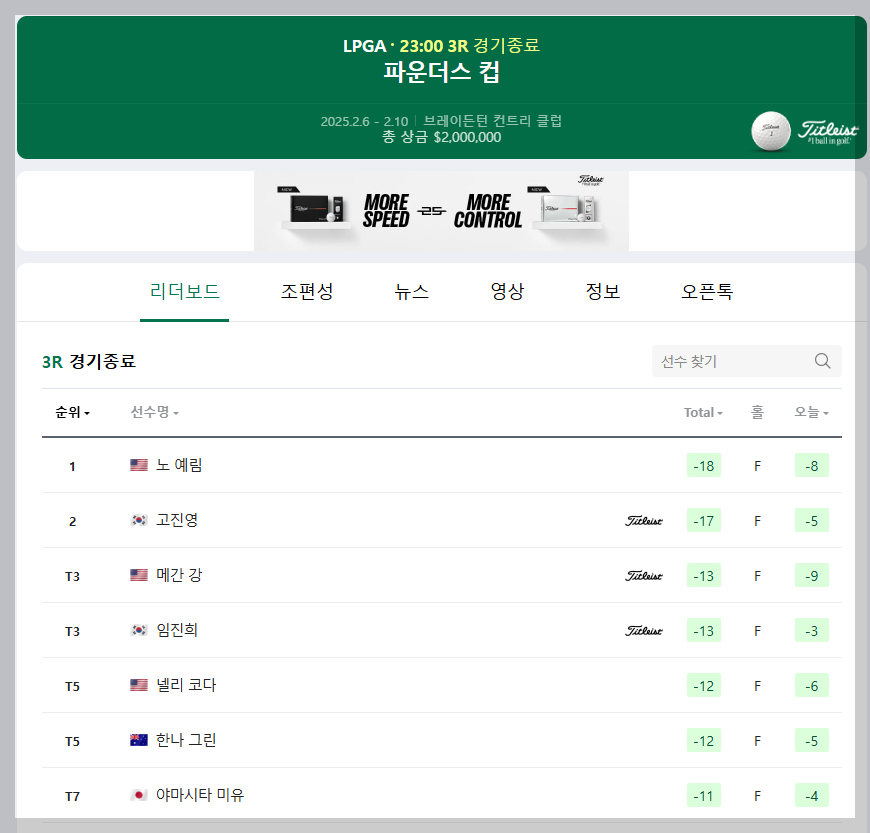Open the 뉴스 tab
Image resolution: width=870 pixels, height=833 pixels.
click(411, 291)
